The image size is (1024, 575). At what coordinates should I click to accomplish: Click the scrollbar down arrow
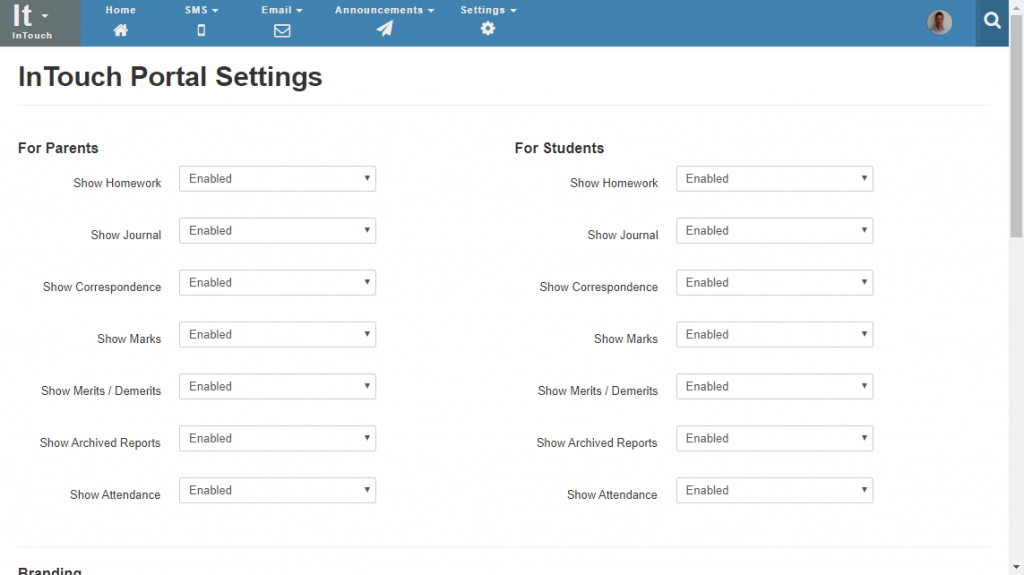pyautogui.click(x=1016, y=568)
